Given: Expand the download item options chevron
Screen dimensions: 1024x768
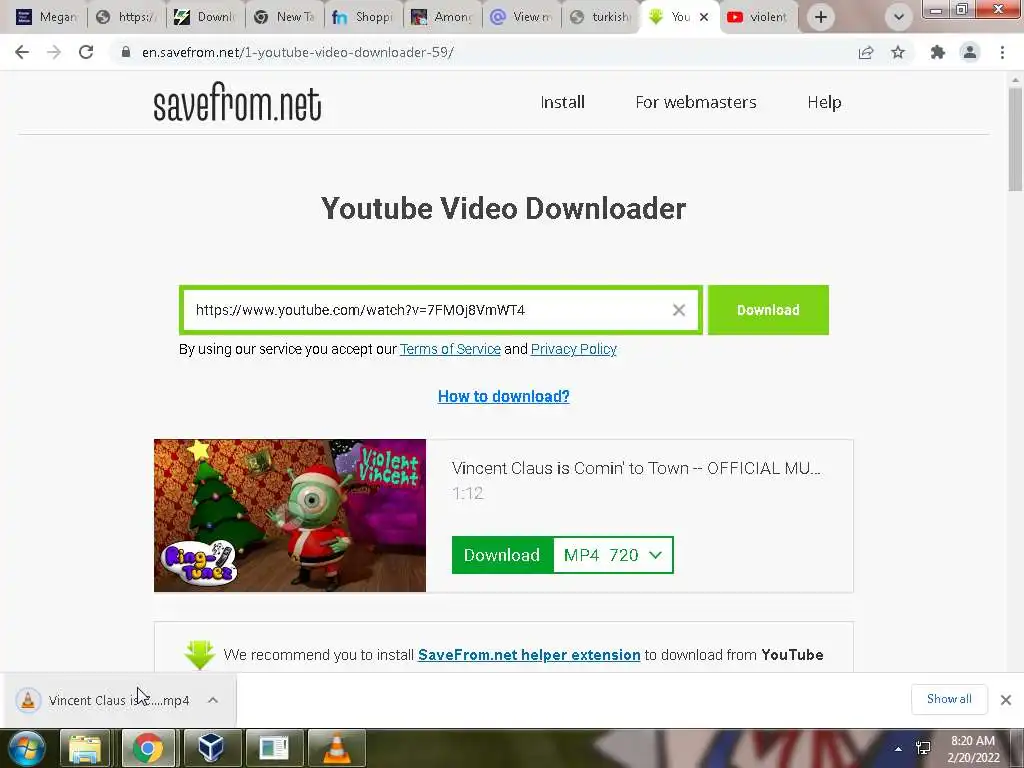Looking at the screenshot, I should coord(213,700).
